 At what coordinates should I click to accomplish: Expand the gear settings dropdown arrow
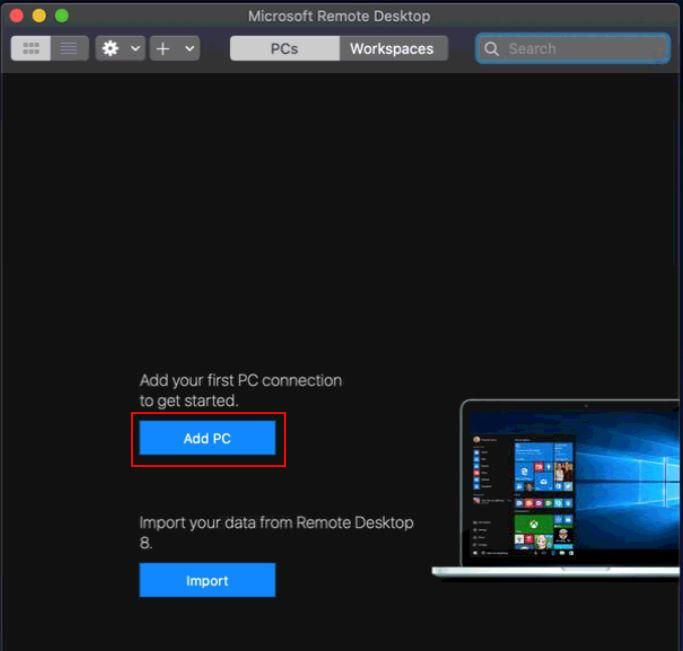[x=136, y=48]
